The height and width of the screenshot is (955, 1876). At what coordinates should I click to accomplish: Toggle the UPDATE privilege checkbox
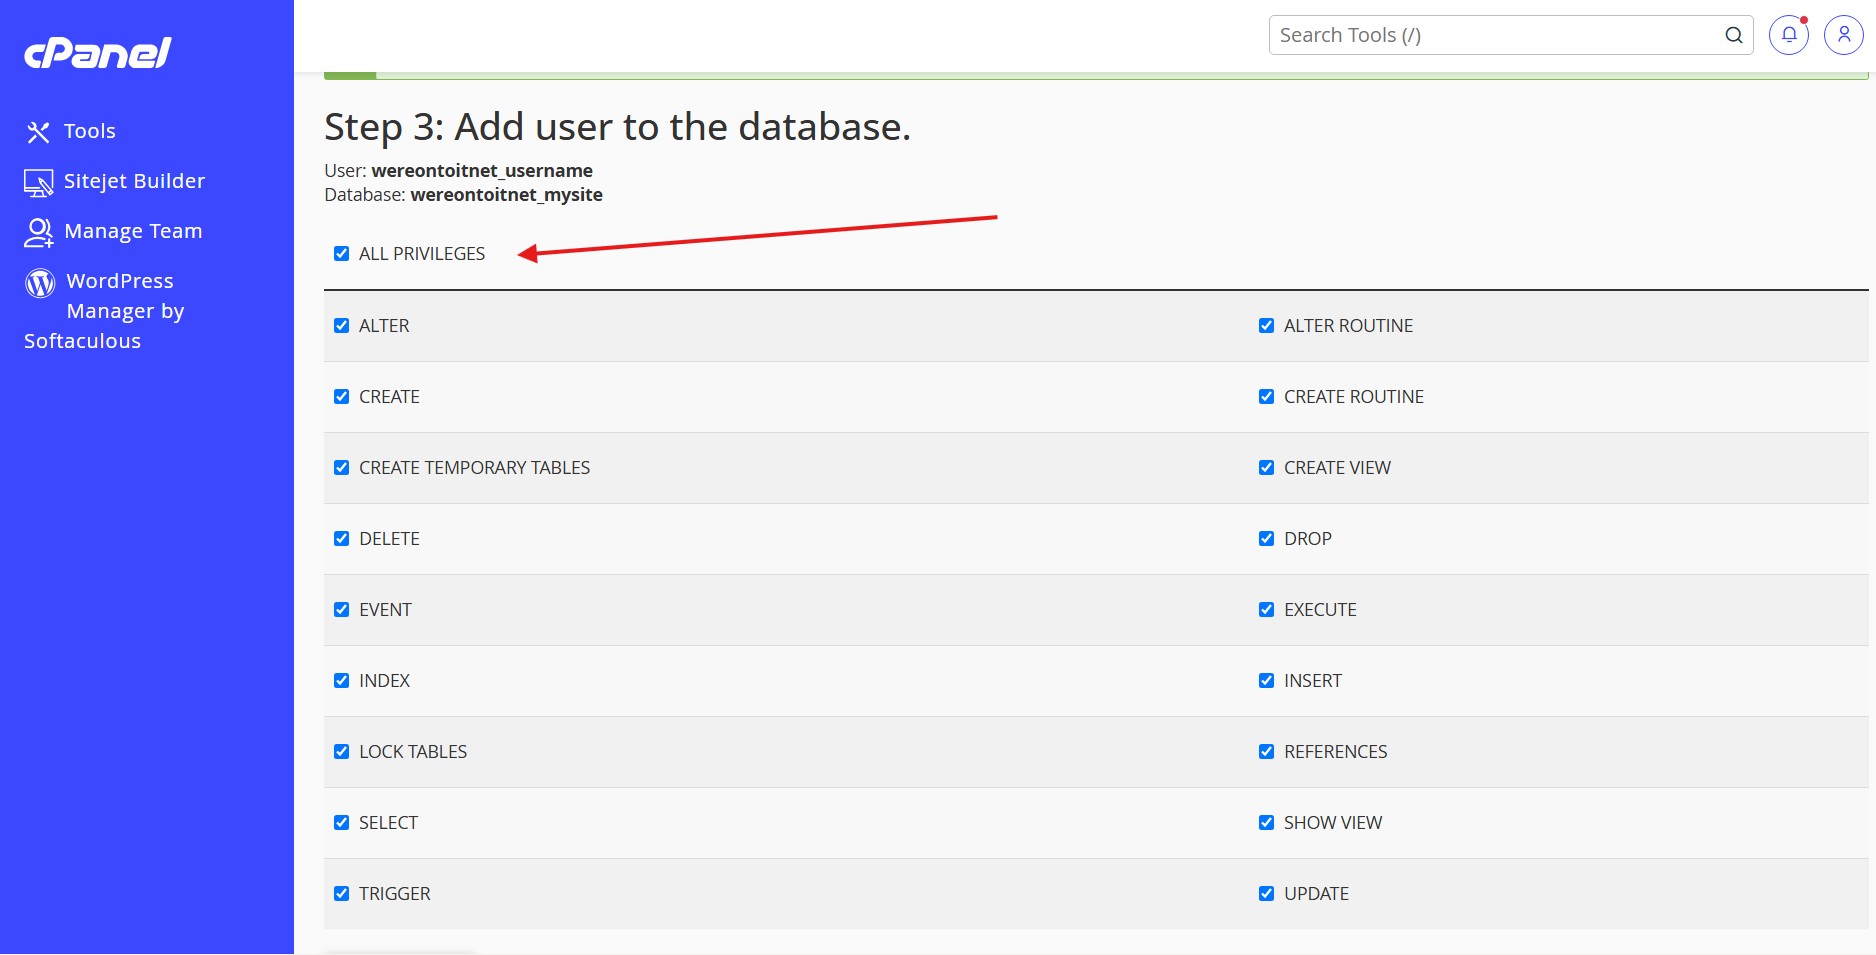click(1267, 894)
